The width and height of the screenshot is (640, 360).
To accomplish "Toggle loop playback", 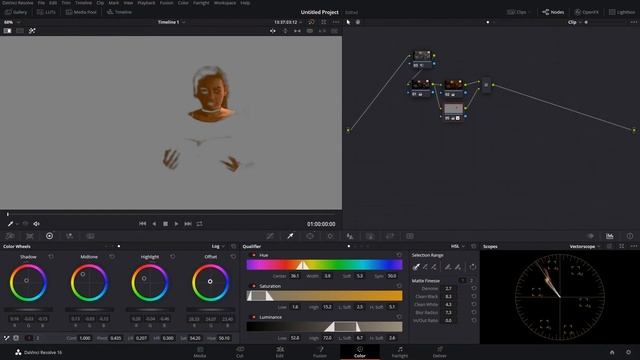I will pyautogui.click(x=200, y=224).
